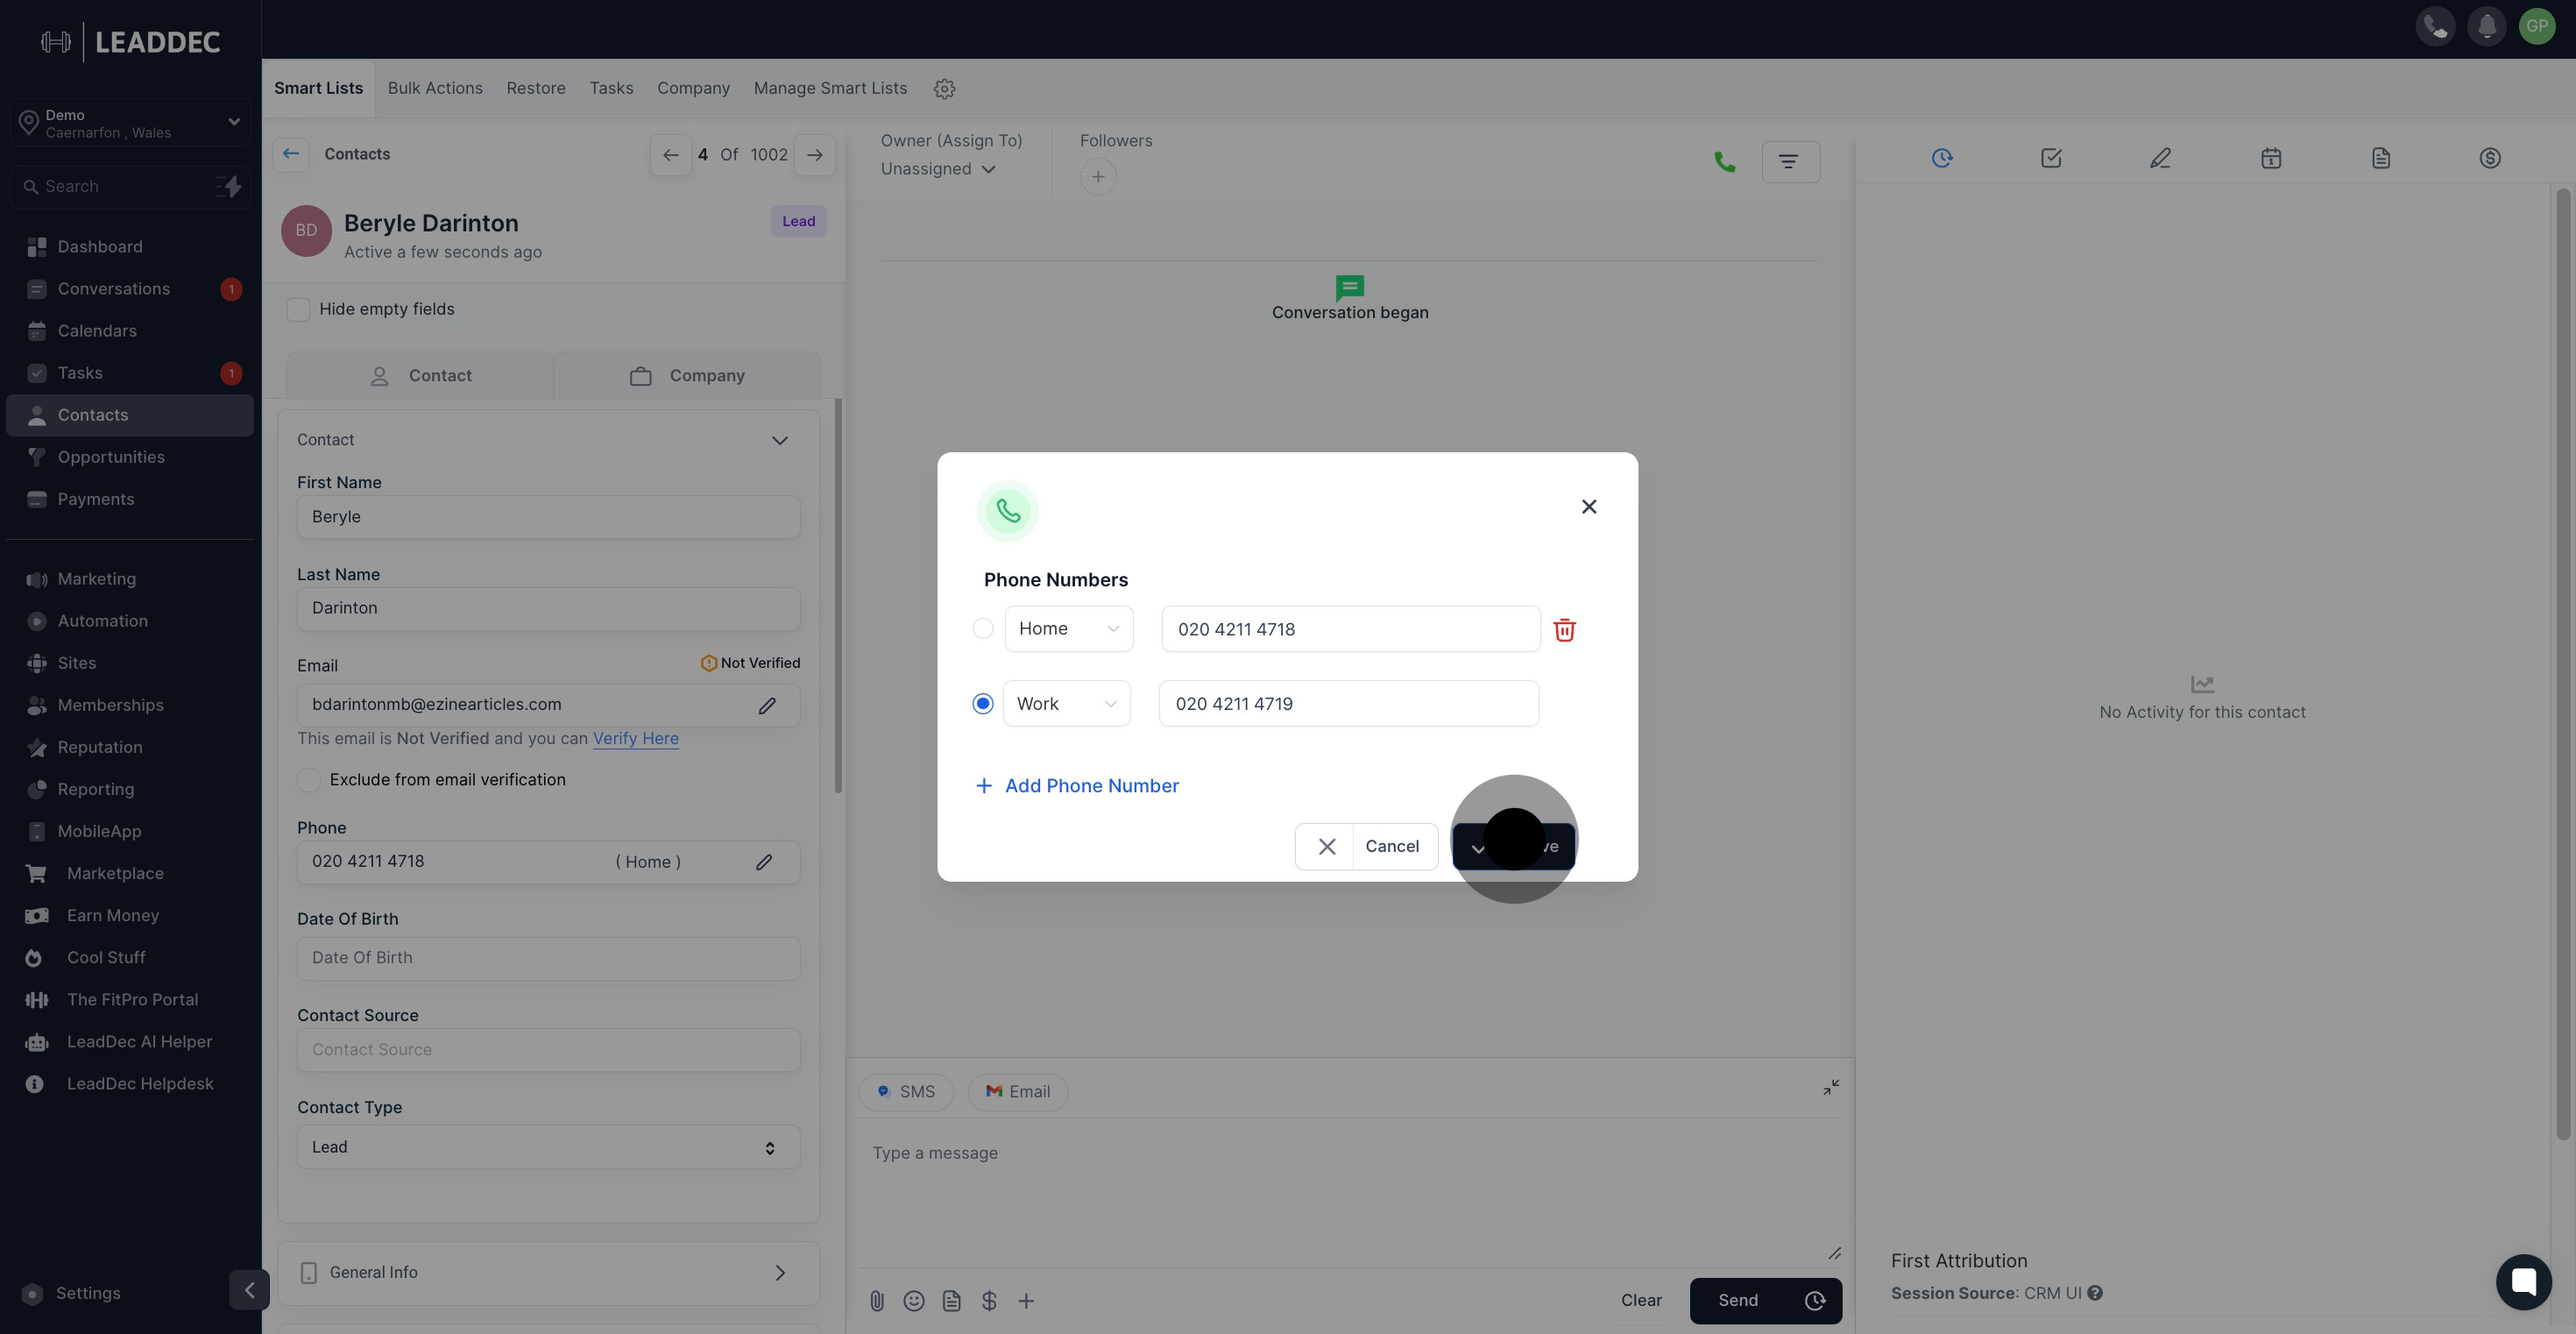Edit the email address pencil icon
This screenshot has height=1334, width=2576.
(767, 706)
